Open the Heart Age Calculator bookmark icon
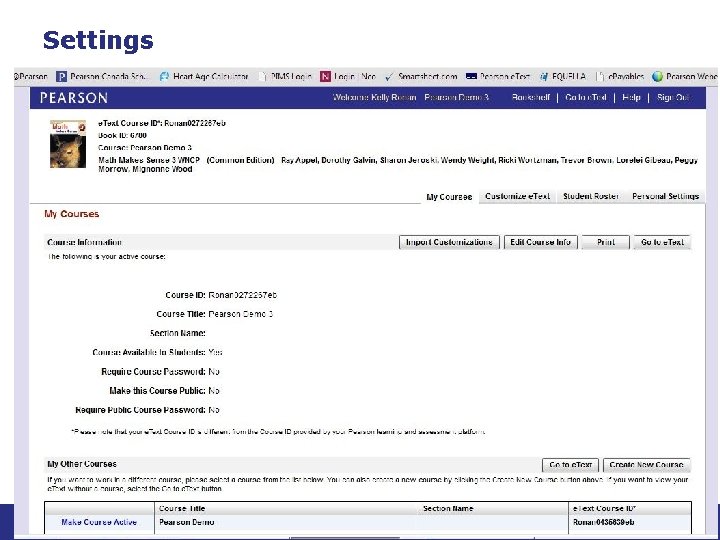 [x=164, y=76]
